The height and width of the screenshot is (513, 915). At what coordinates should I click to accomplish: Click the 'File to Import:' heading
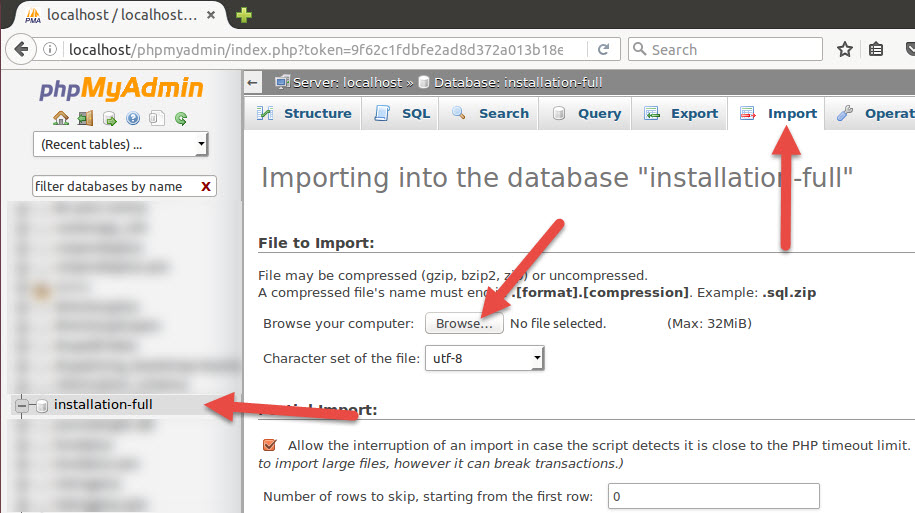point(316,243)
